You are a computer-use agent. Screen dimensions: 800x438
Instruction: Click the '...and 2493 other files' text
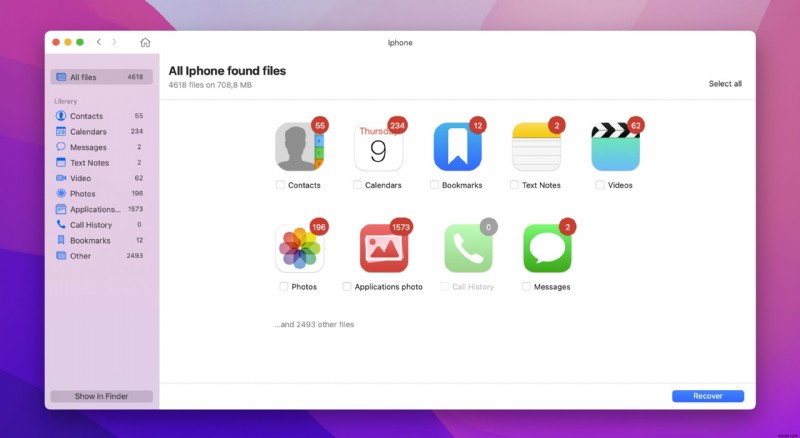click(314, 324)
